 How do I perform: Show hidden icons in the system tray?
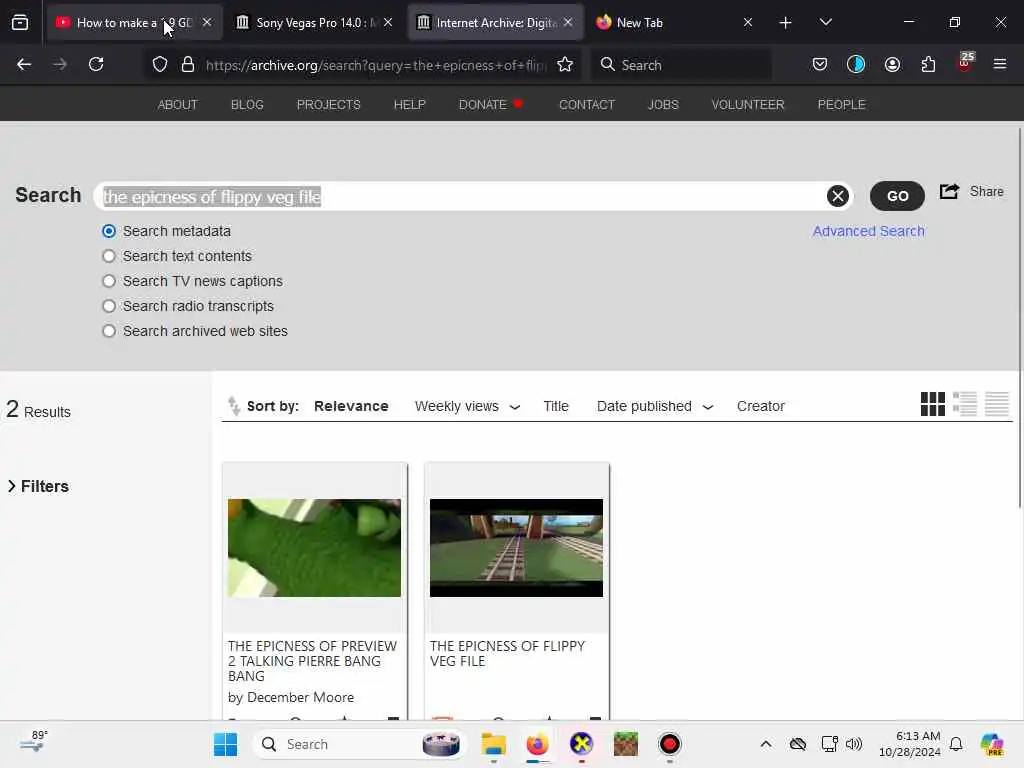(766, 744)
